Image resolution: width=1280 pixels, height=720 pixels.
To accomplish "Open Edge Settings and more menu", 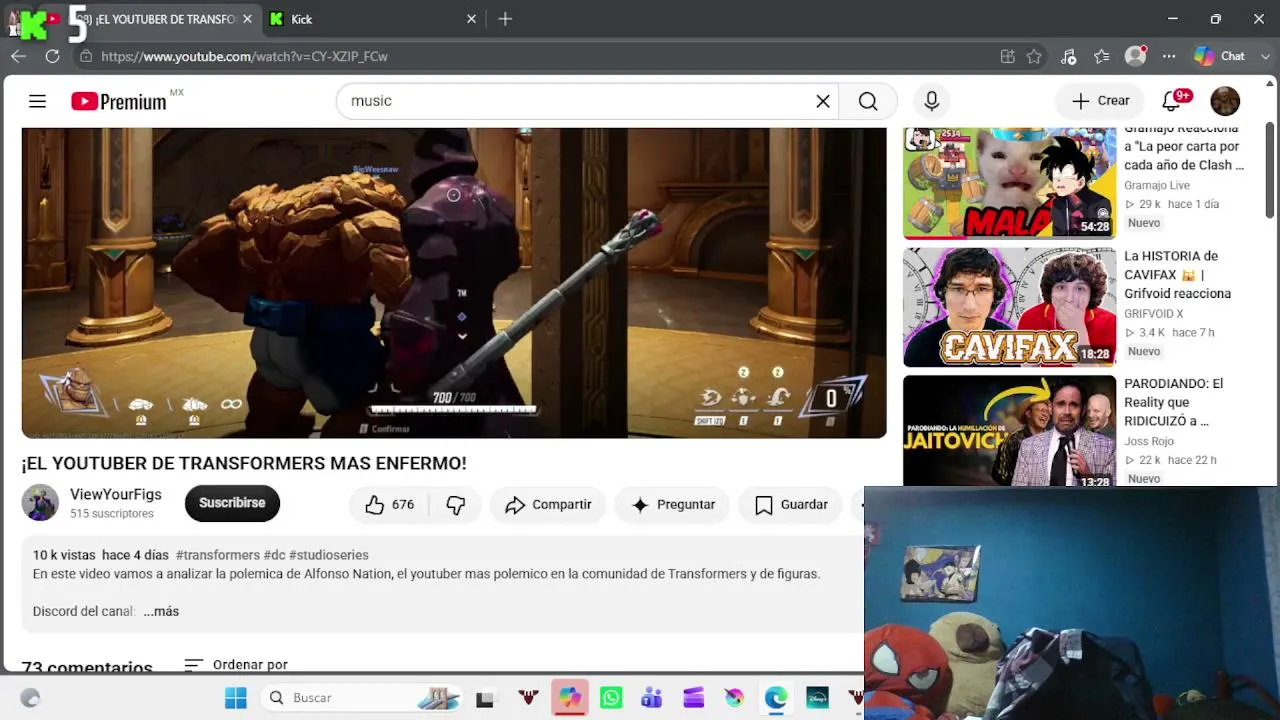I will click(1169, 57).
